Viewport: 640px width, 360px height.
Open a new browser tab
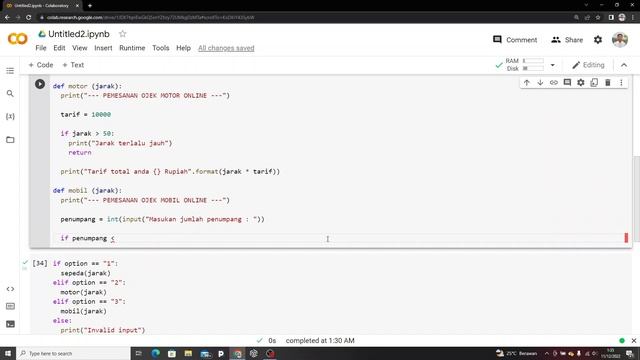(x=90, y=6)
